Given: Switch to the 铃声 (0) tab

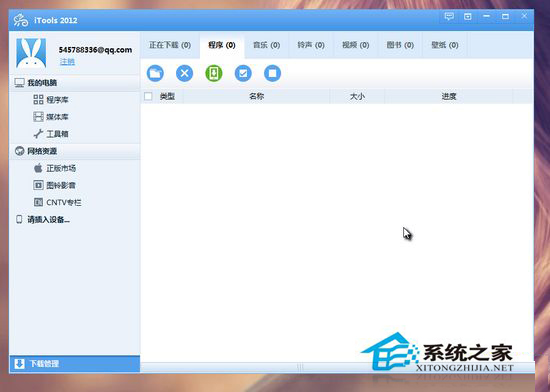Looking at the screenshot, I should pyautogui.click(x=311, y=45).
